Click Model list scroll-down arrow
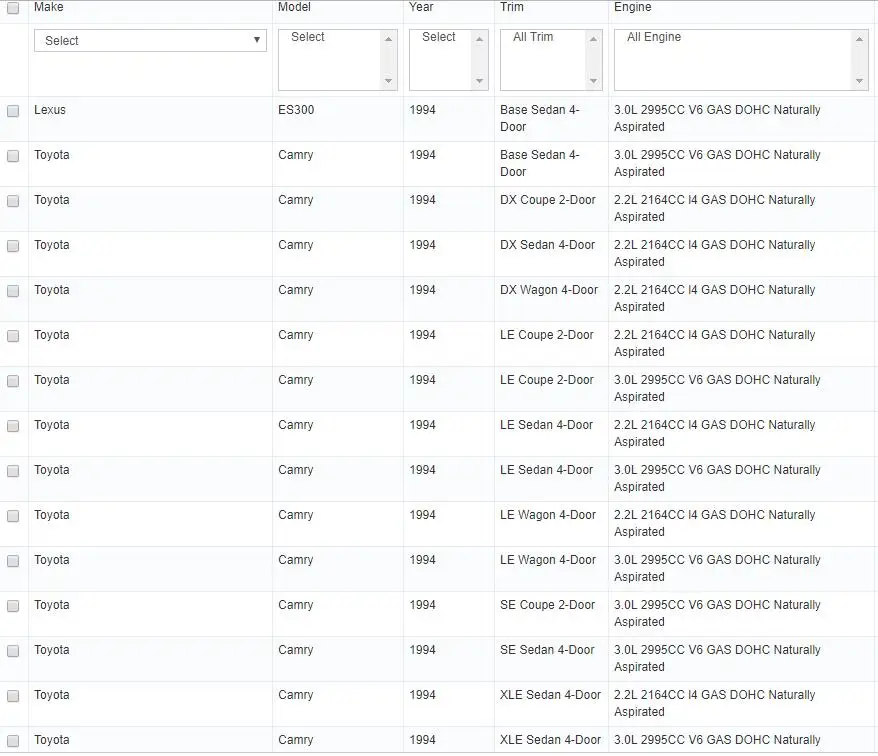 click(x=389, y=81)
